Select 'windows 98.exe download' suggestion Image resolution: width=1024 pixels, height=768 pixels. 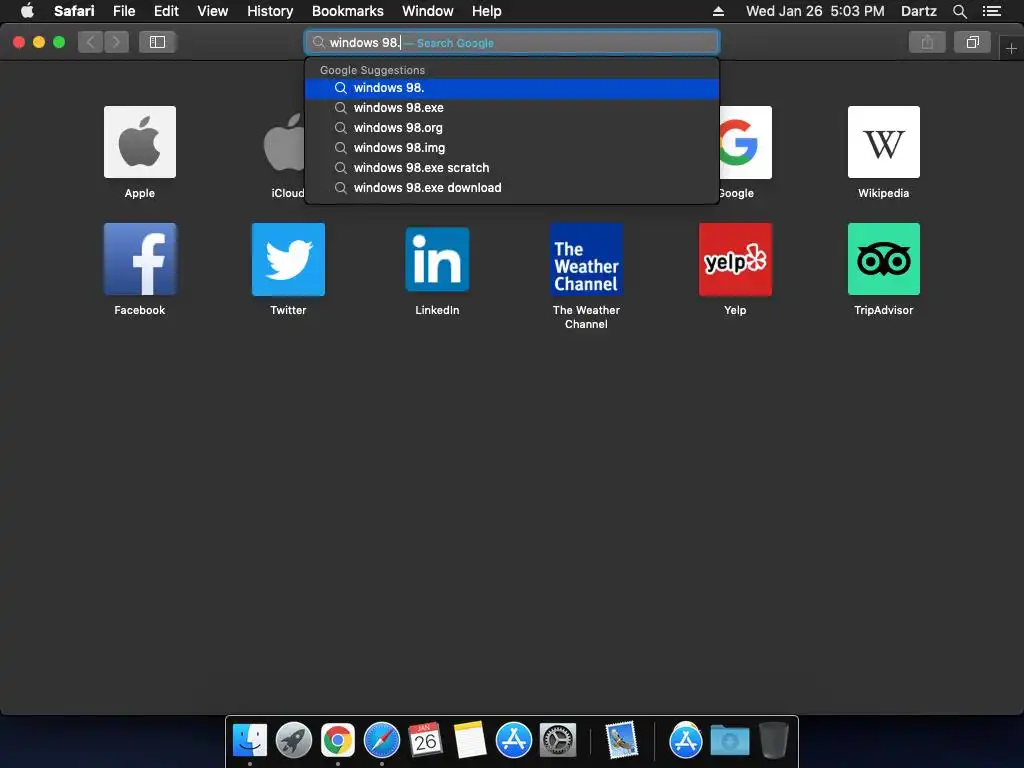tap(512, 188)
